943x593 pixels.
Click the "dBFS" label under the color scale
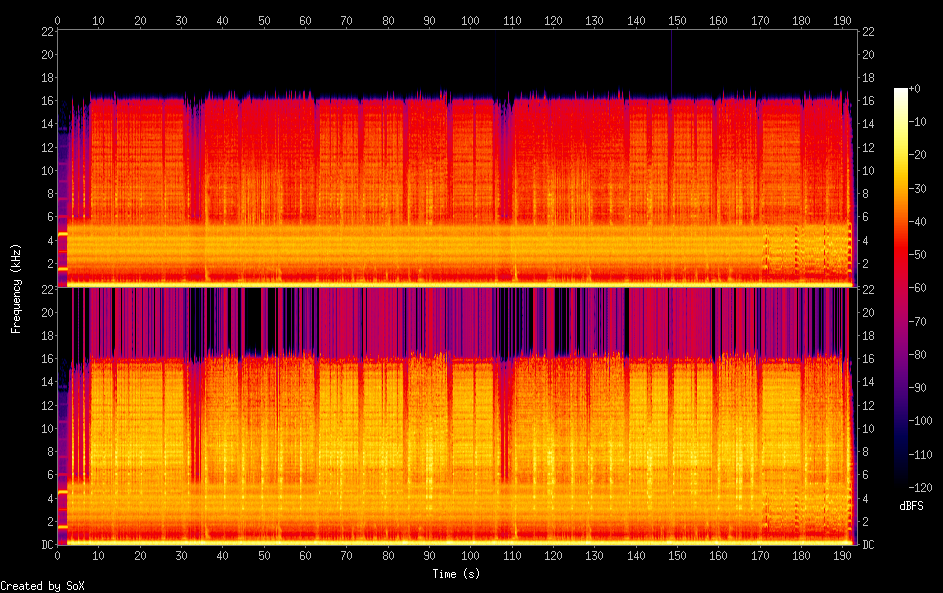click(911, 506)
